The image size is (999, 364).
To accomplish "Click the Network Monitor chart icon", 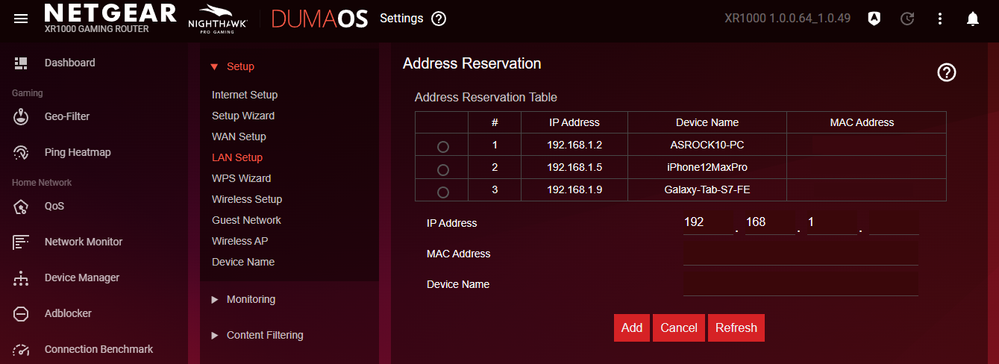I will point(21,242).
